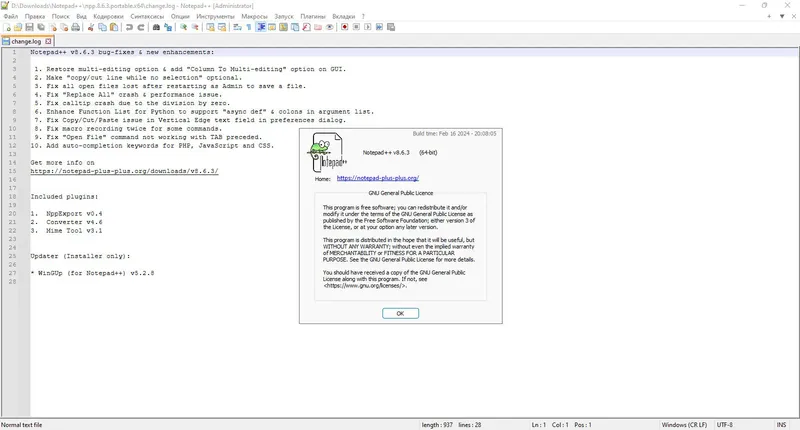The height and width of the screenshot is (430, 800).
Task: Click UTF-8 encoding in status bar
Action: pos(724,424)
